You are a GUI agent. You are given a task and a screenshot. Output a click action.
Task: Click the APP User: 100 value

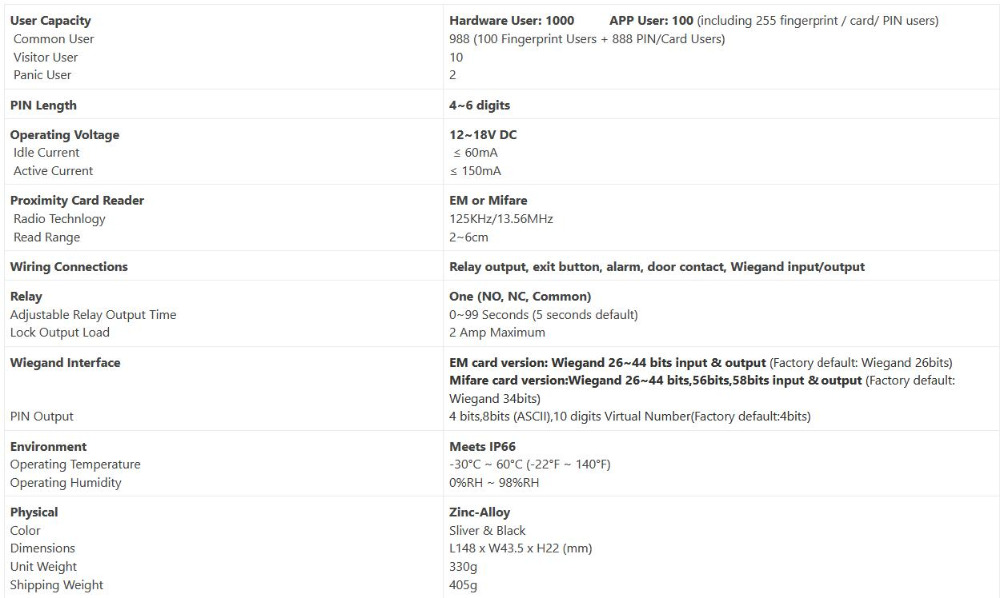651,21
